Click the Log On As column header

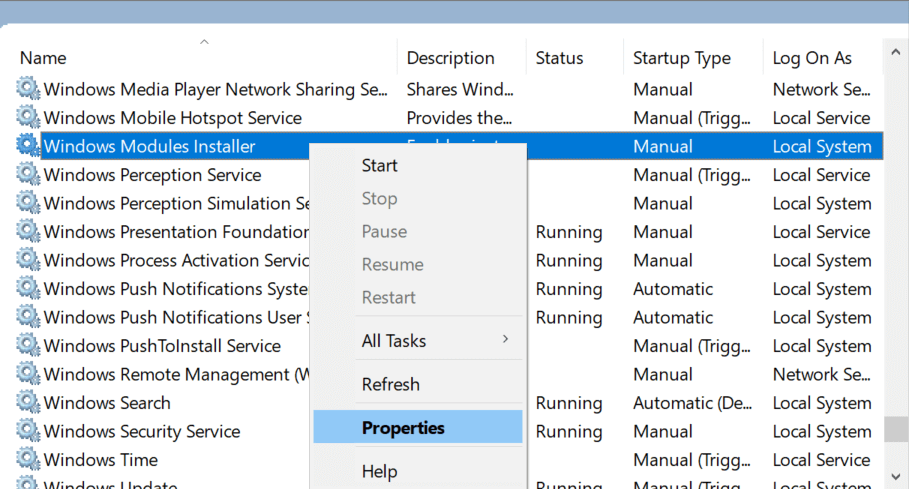pos(812,58)
